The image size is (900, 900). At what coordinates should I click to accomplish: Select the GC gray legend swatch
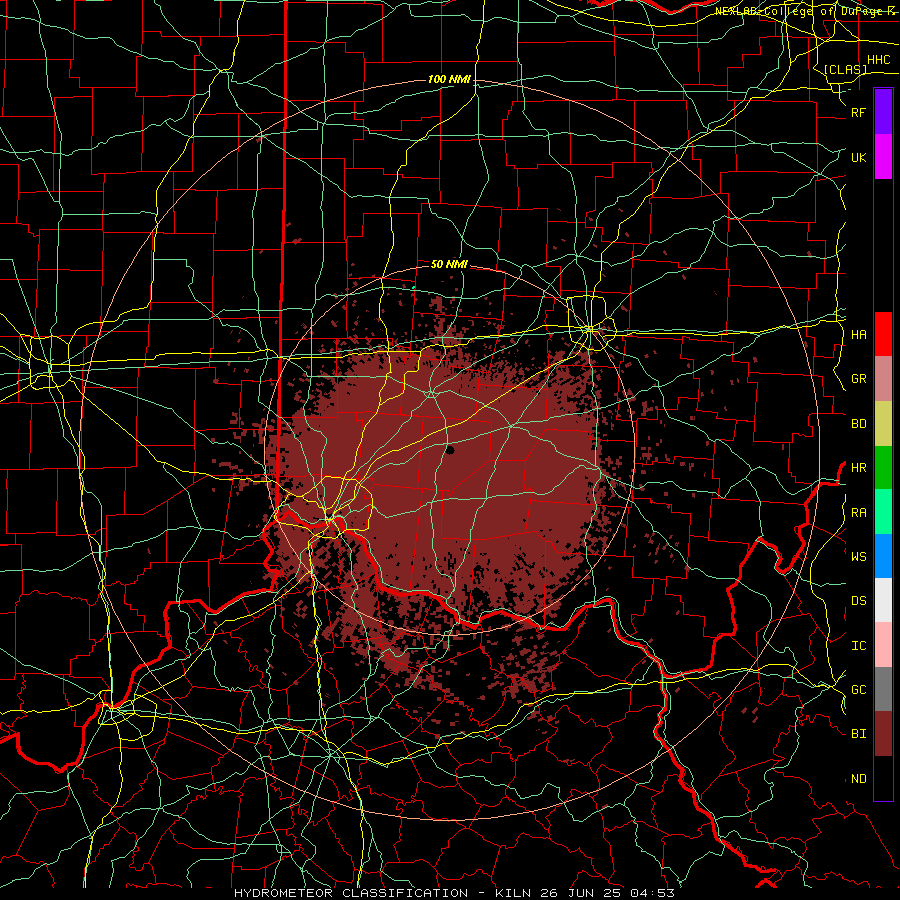pos(883,689)
